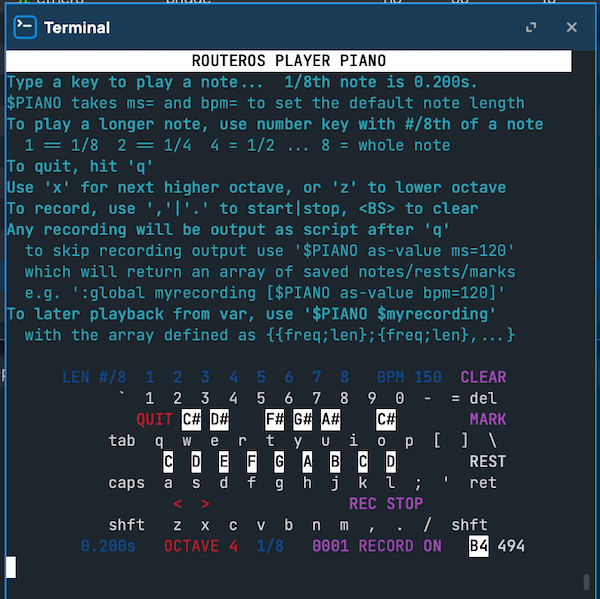
Task: Click the 'shft' label beside '/'
Action: [470, 525]
